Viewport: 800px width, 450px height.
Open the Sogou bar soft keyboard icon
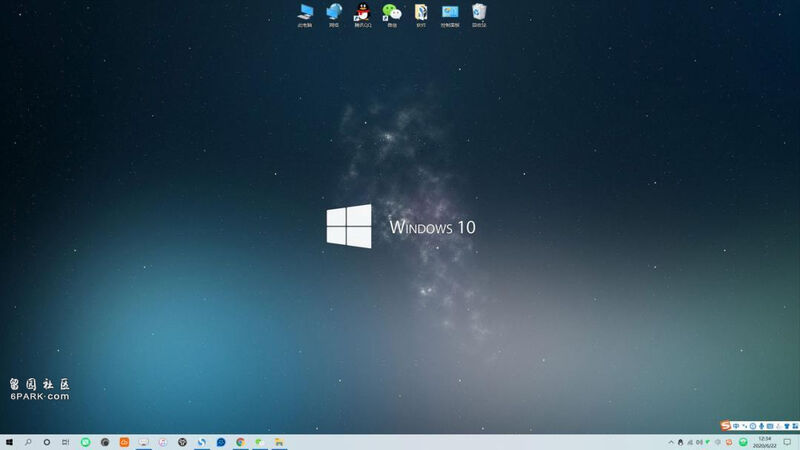[x=770, y=426]
